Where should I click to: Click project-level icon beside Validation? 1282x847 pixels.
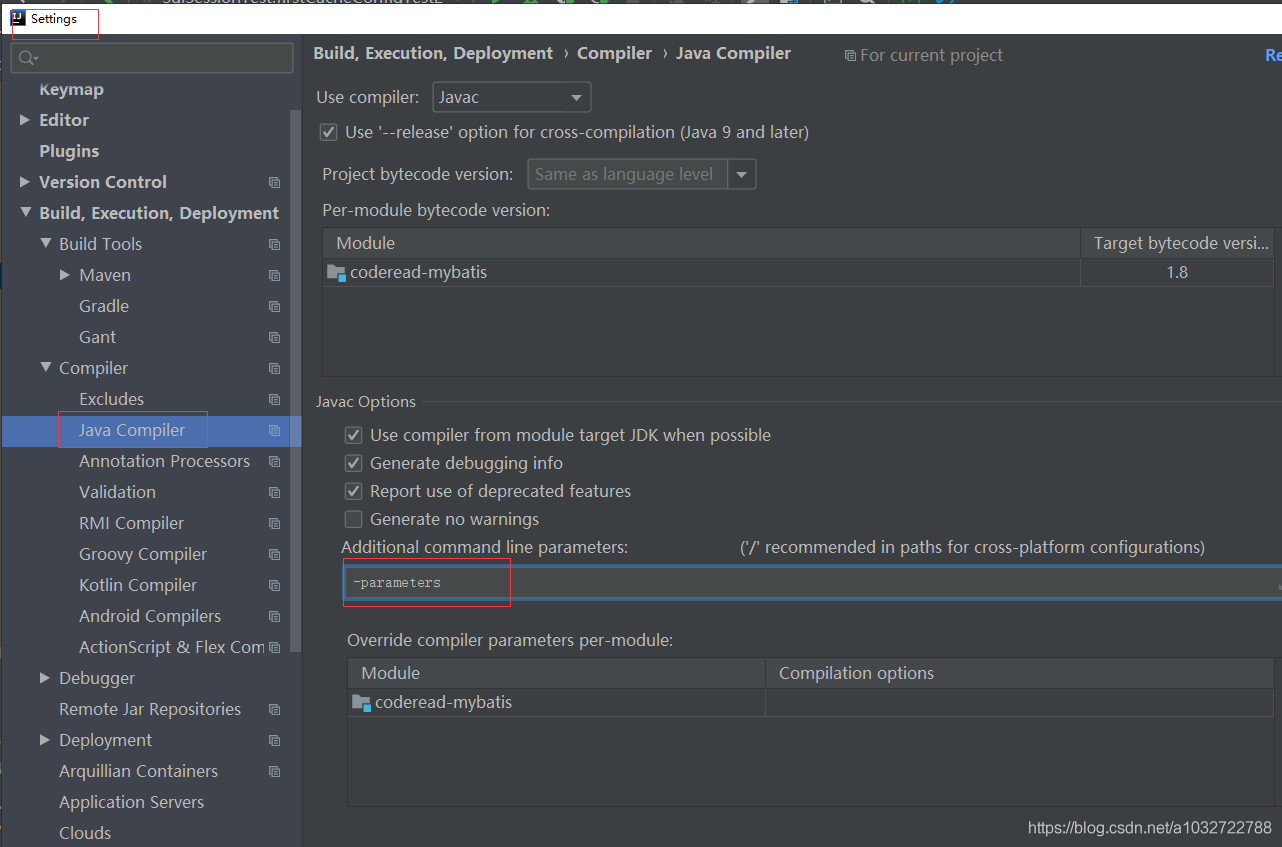click(274, 492)
